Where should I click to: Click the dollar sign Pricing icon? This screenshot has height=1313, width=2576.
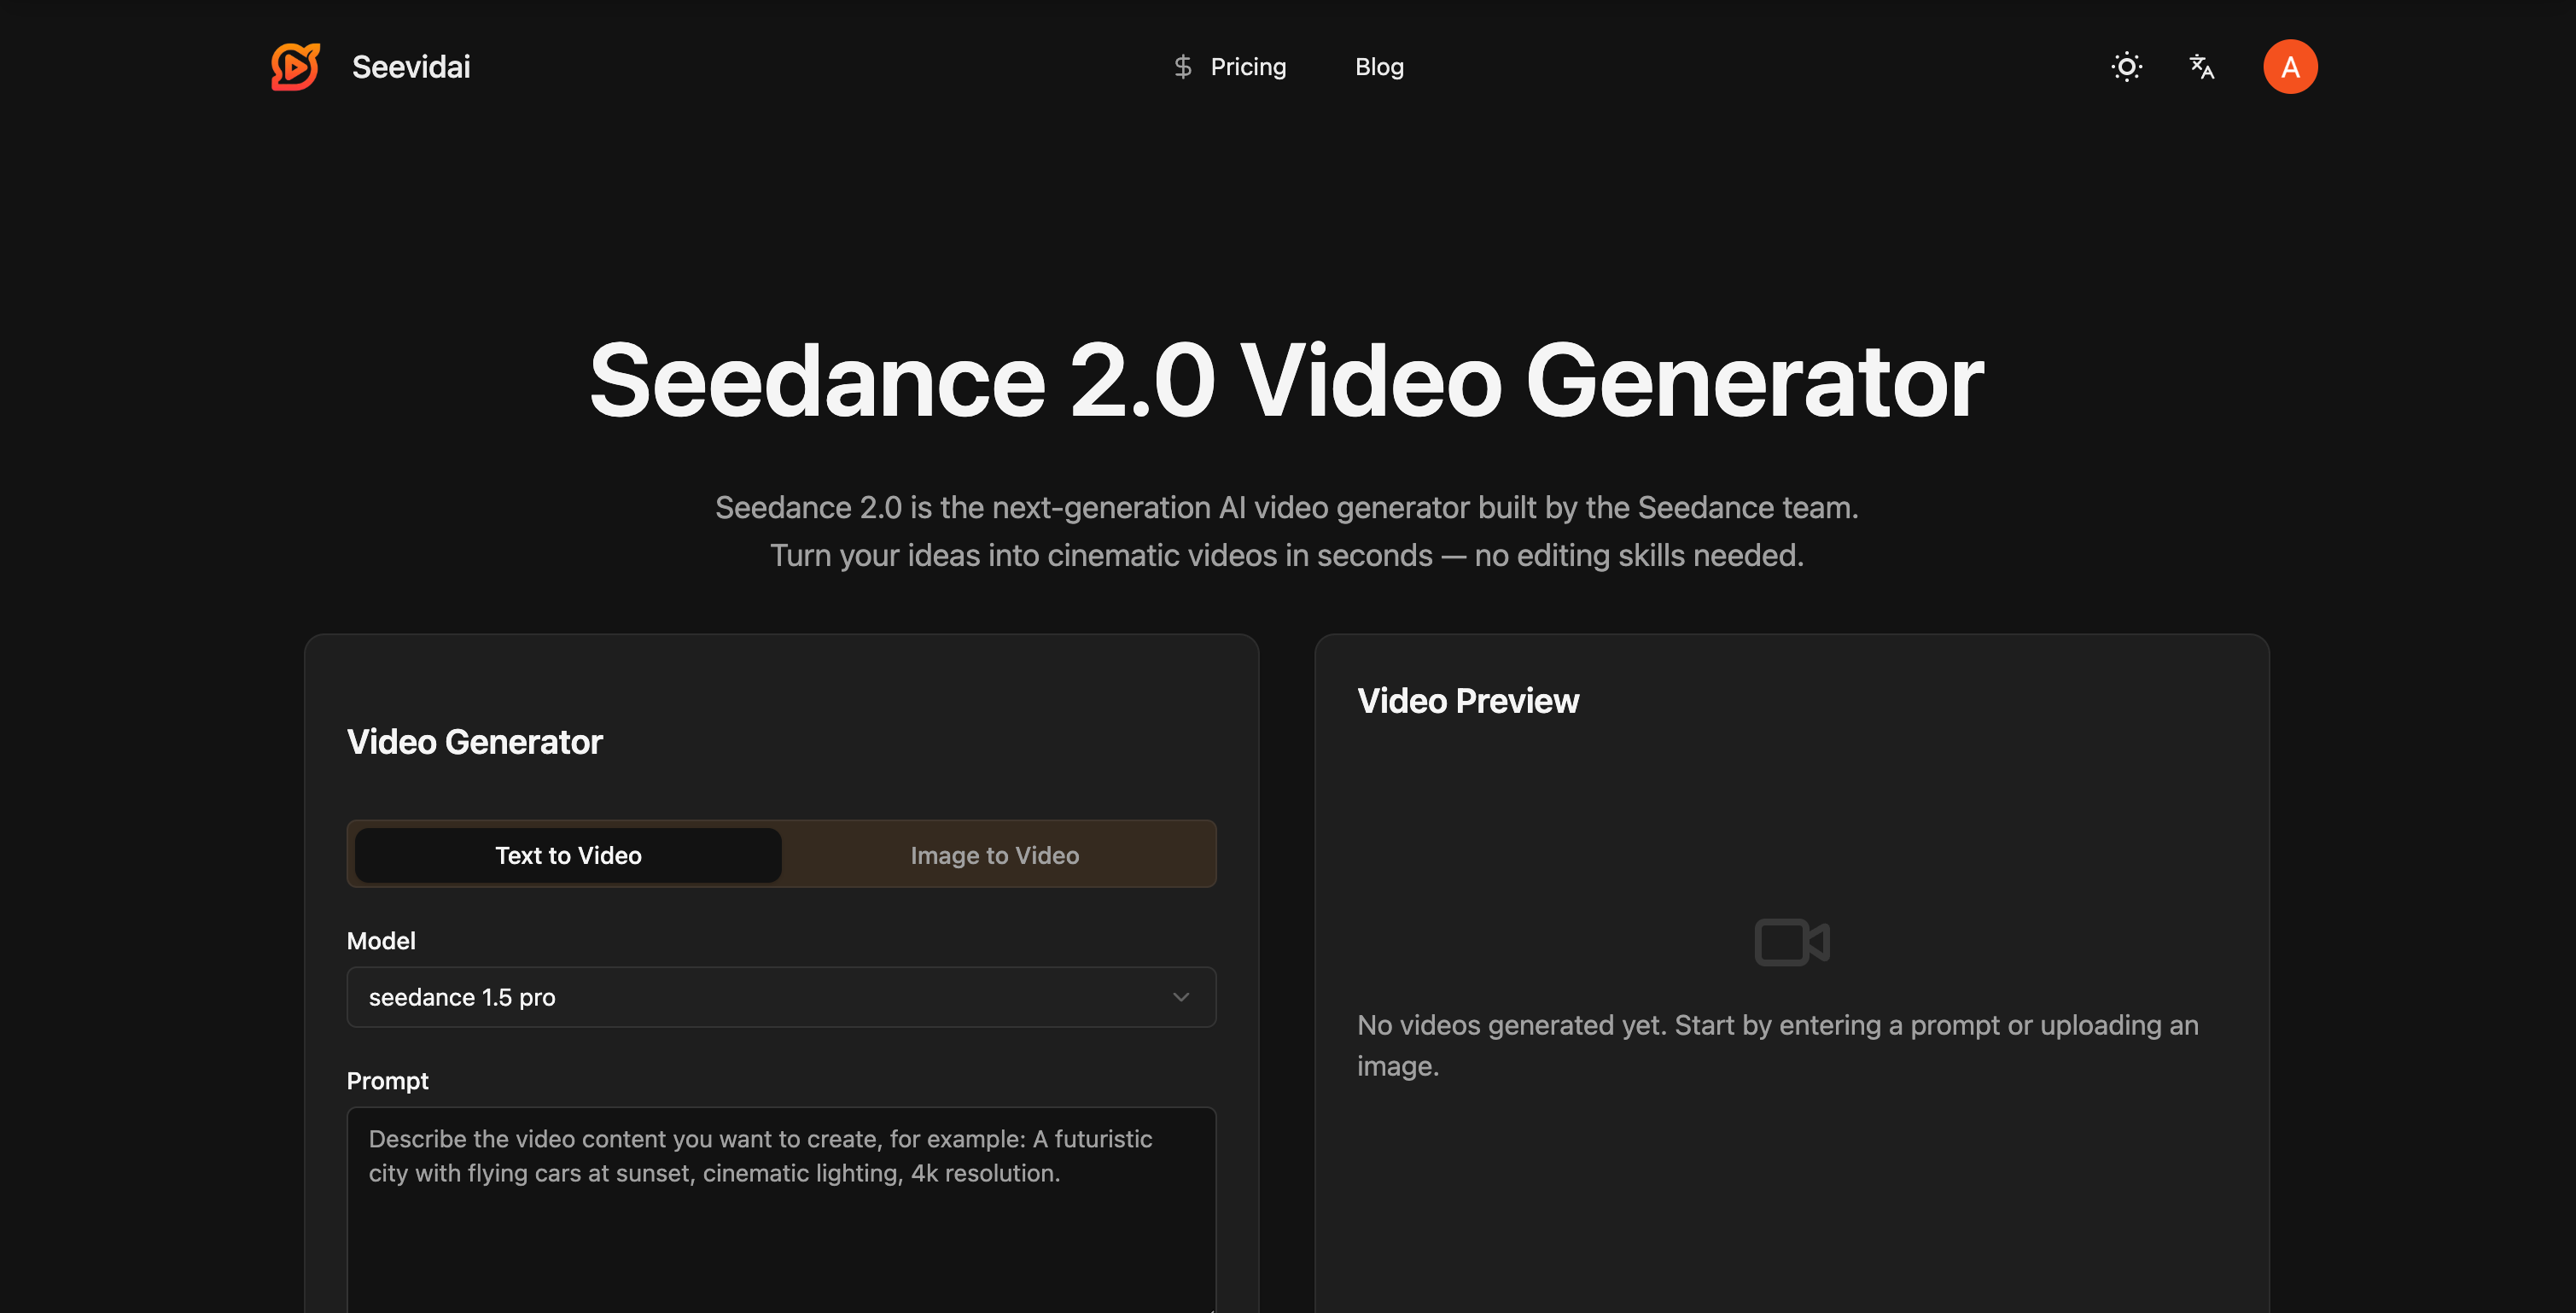(x=1182, y=67)
